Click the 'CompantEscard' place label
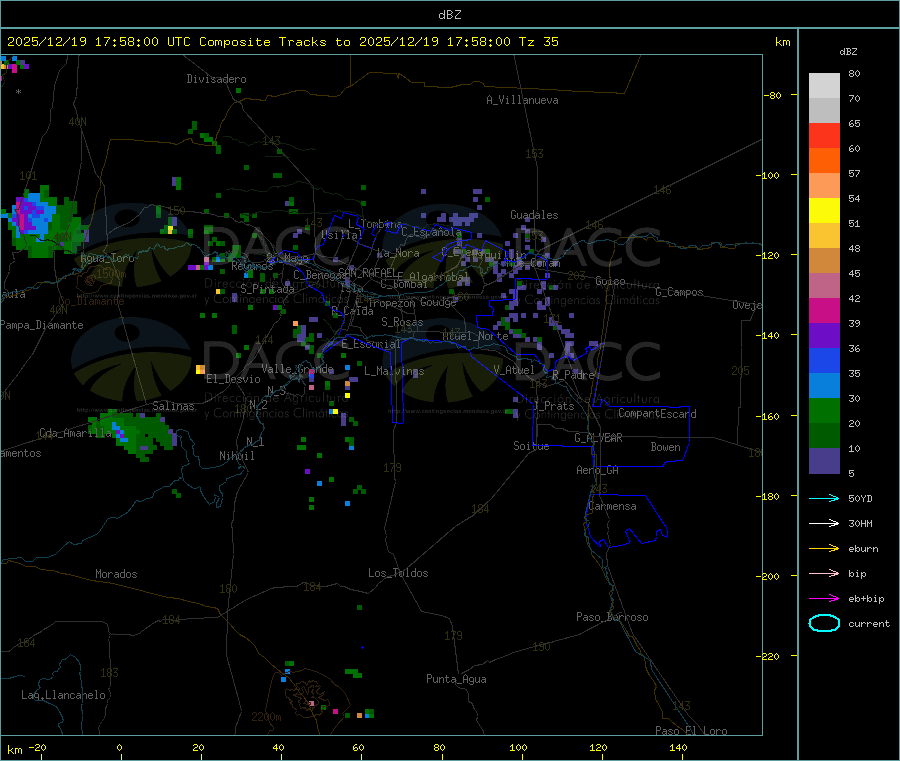Viewport: 900px width, 761px height. pyautogui.click(x=657, y=413)
